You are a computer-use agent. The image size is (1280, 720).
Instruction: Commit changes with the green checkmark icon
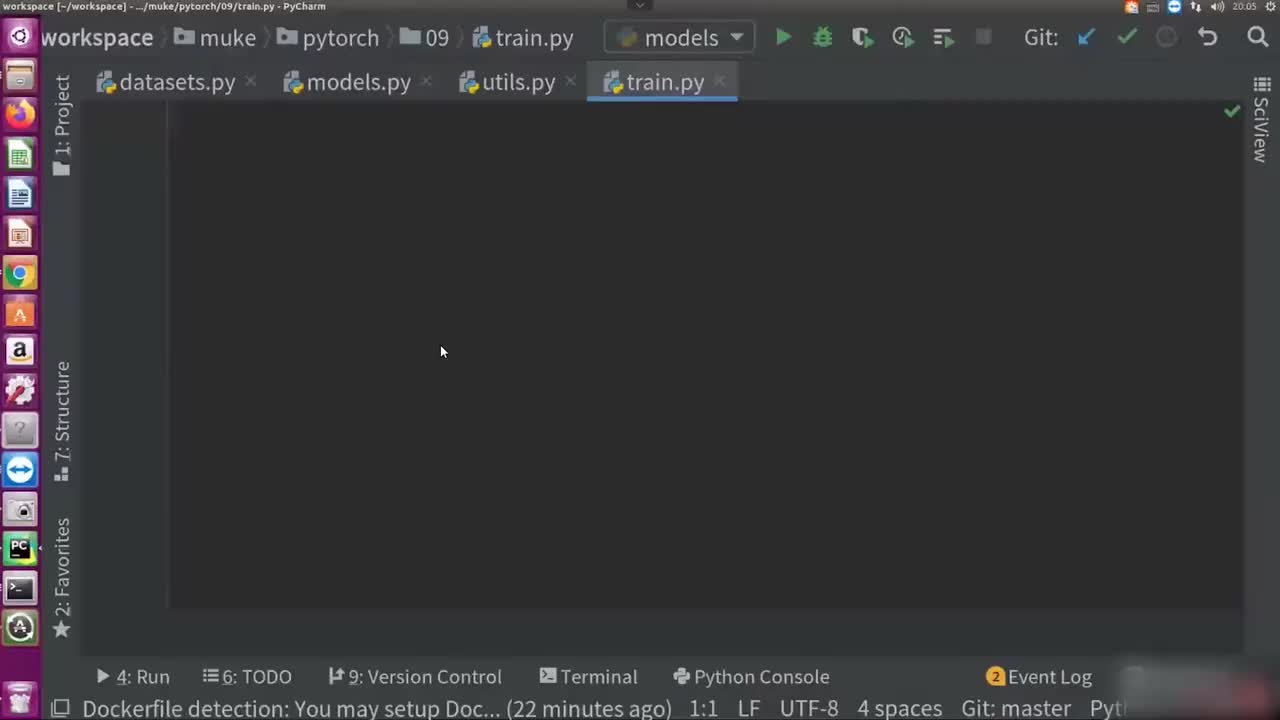pos(1127,38)
